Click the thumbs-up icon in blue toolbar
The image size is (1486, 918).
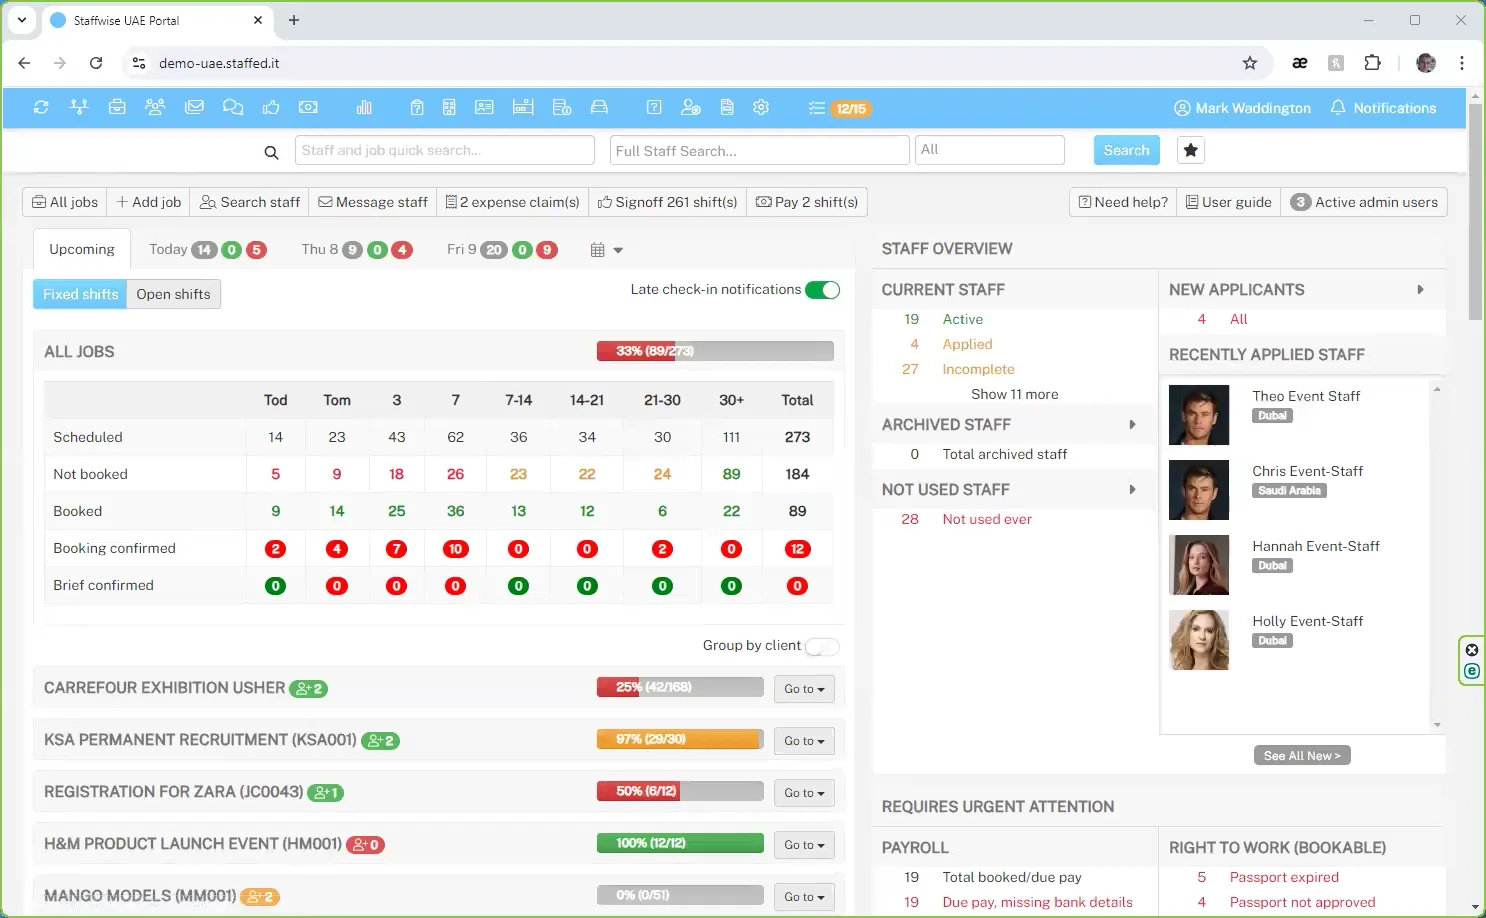(x=271, y=108)
